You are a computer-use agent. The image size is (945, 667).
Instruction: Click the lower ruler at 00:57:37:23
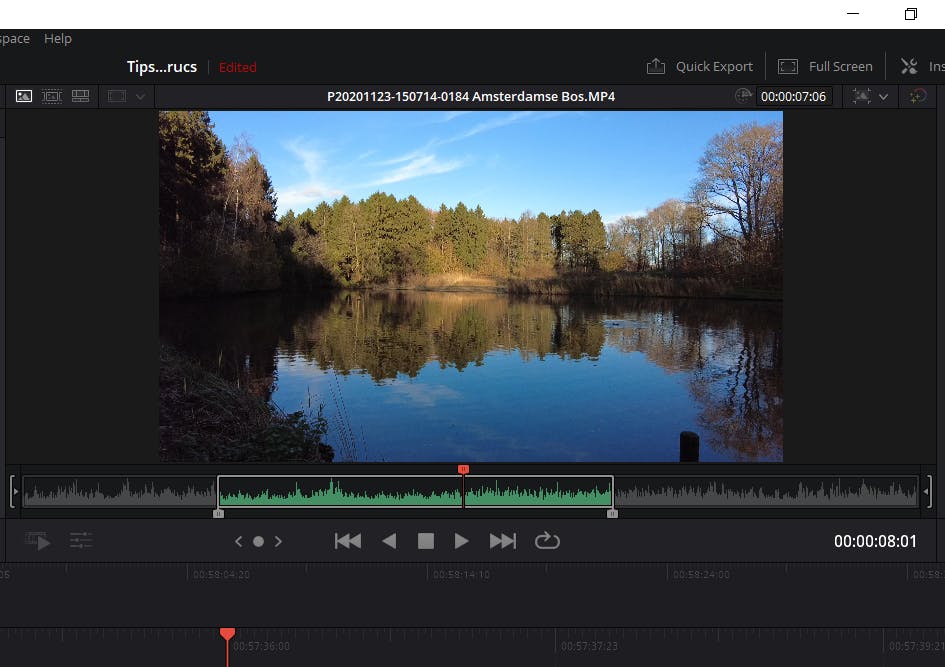click(589, 646)
